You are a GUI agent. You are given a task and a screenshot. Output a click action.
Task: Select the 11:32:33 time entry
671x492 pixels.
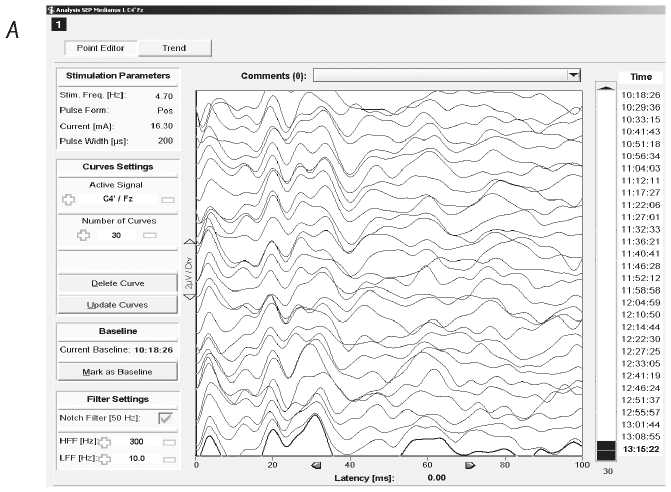pos(641,229)
